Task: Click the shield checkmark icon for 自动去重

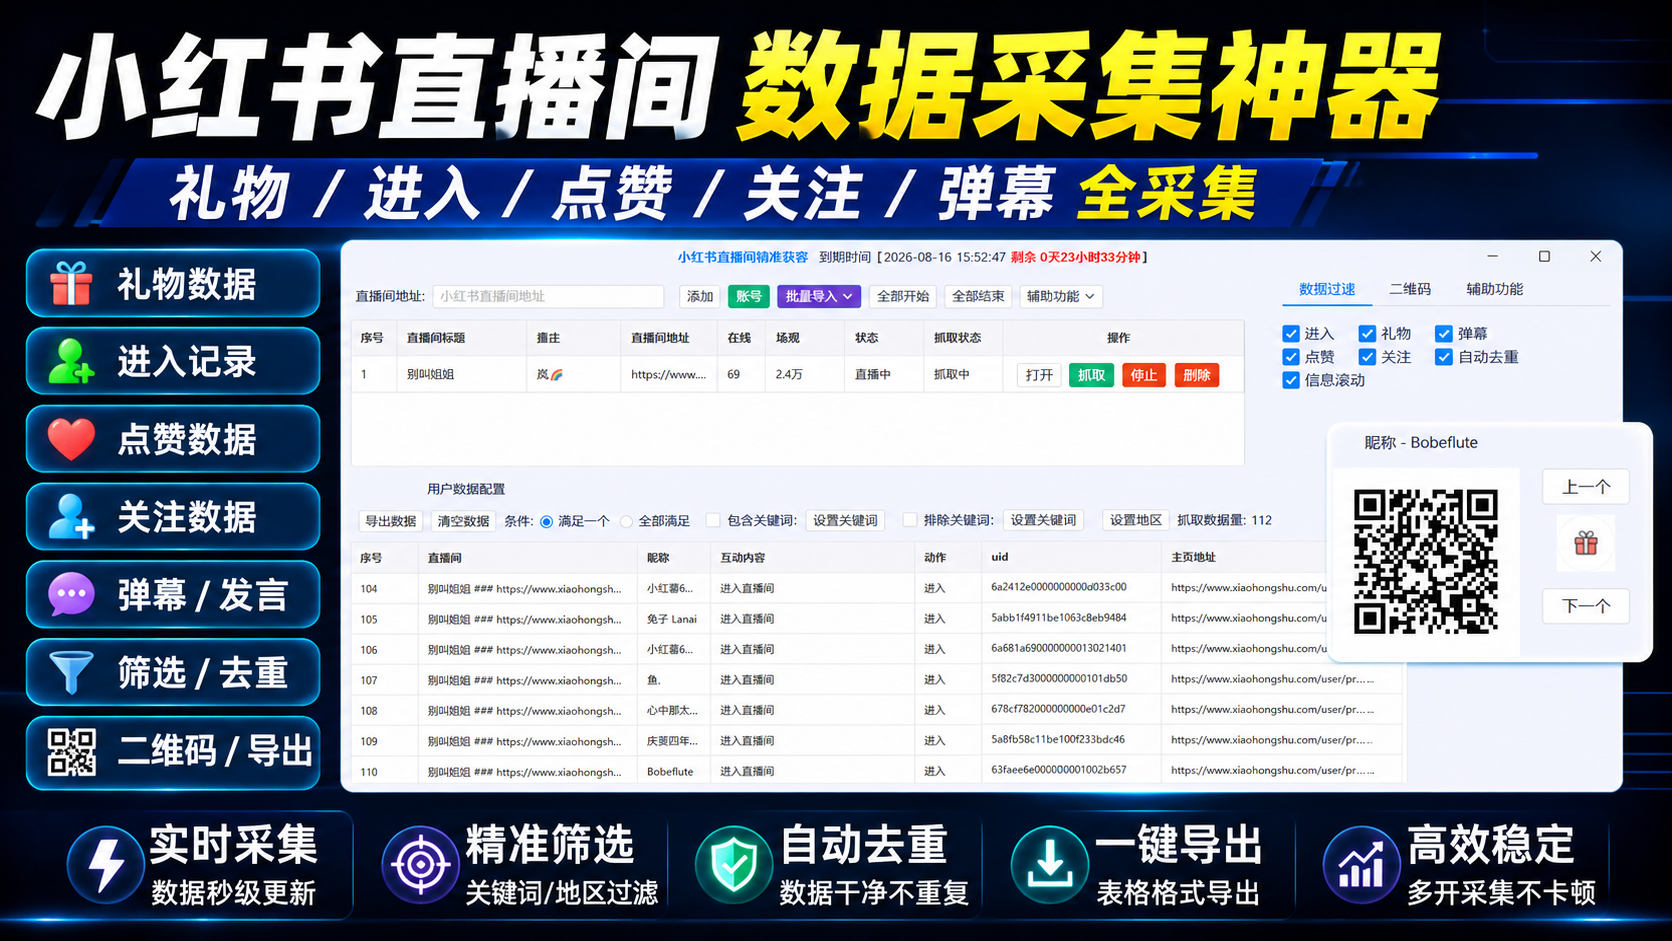Action: [735, 865]
